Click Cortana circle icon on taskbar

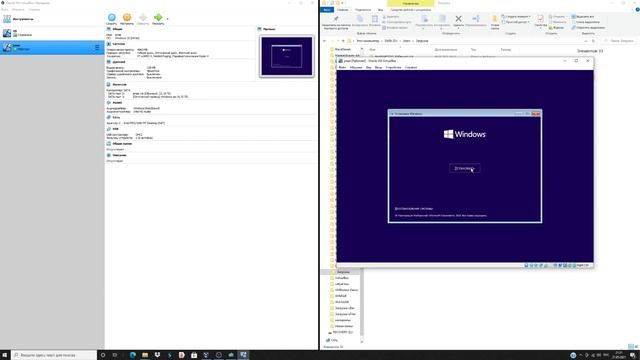(103, 355)
